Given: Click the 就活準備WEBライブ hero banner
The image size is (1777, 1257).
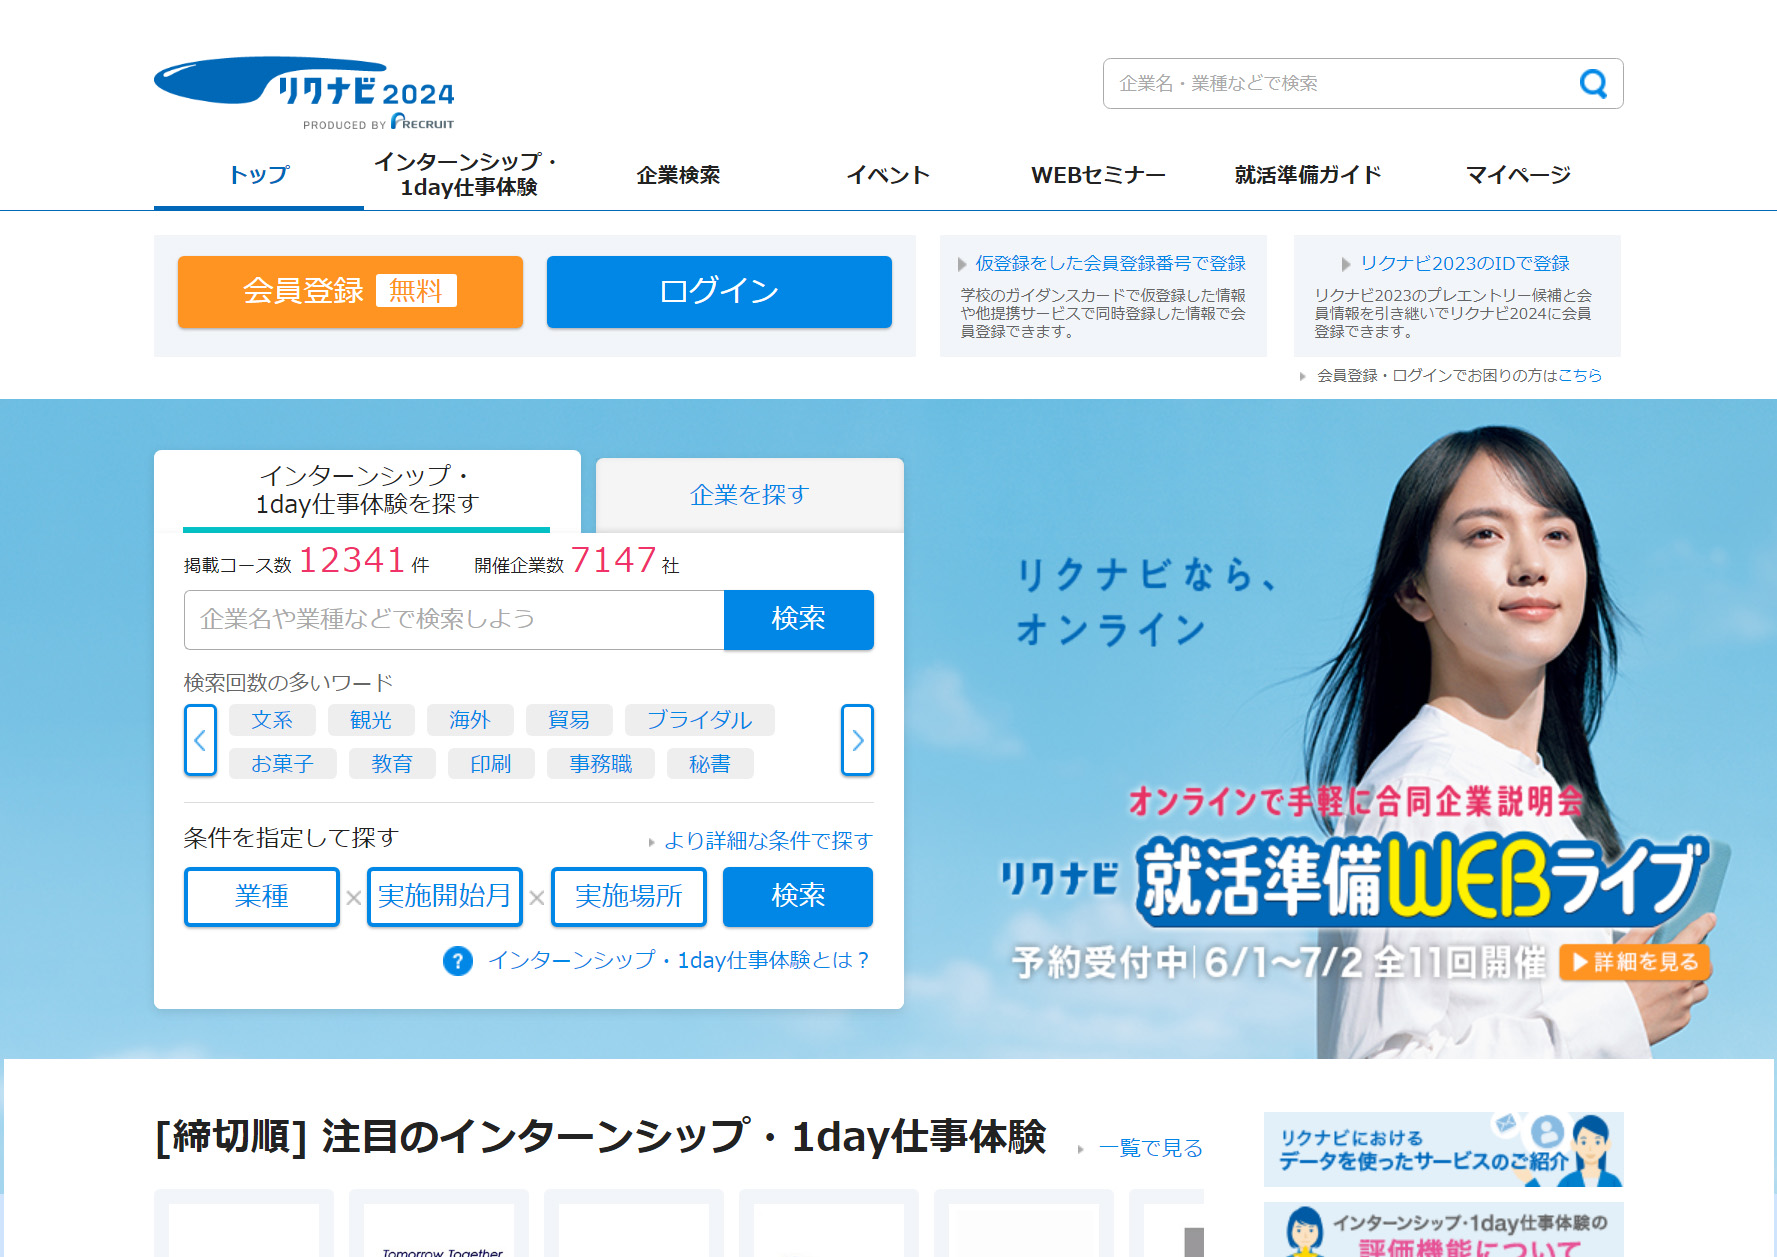Looking at the screenshot, I should [1355, 880].
